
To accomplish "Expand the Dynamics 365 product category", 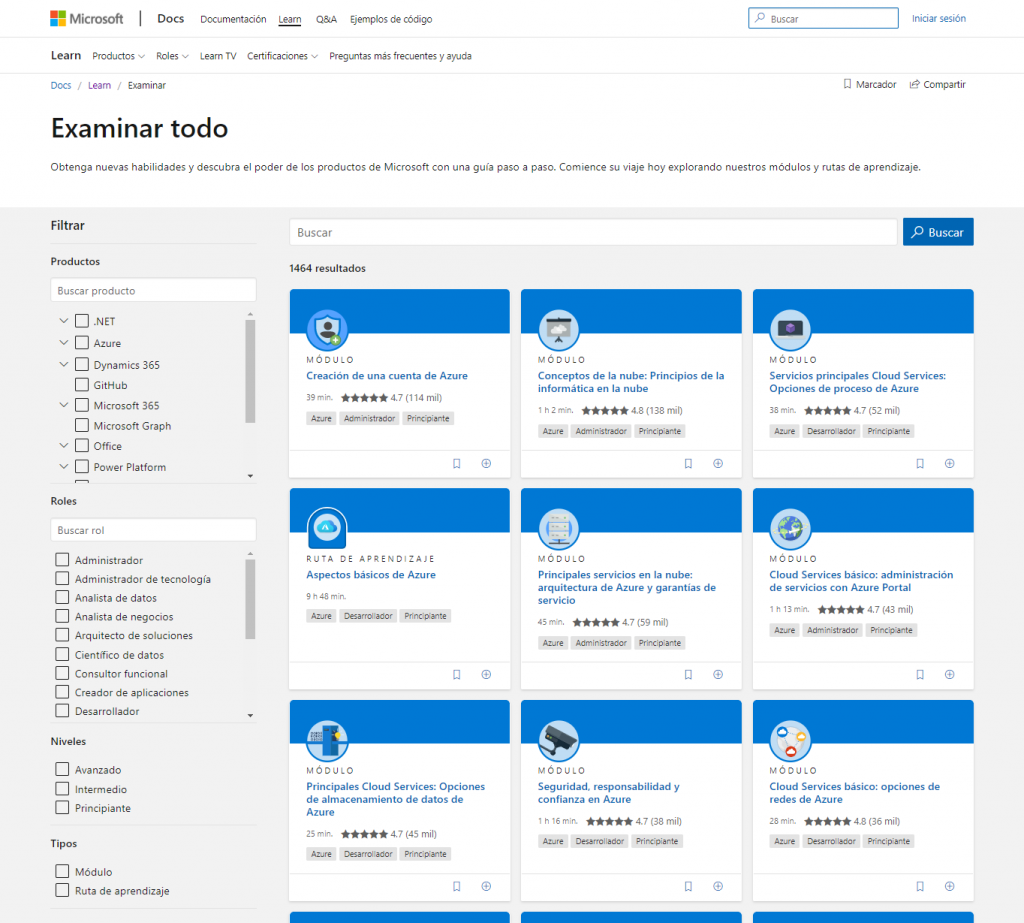I will (x=63, y=364).
